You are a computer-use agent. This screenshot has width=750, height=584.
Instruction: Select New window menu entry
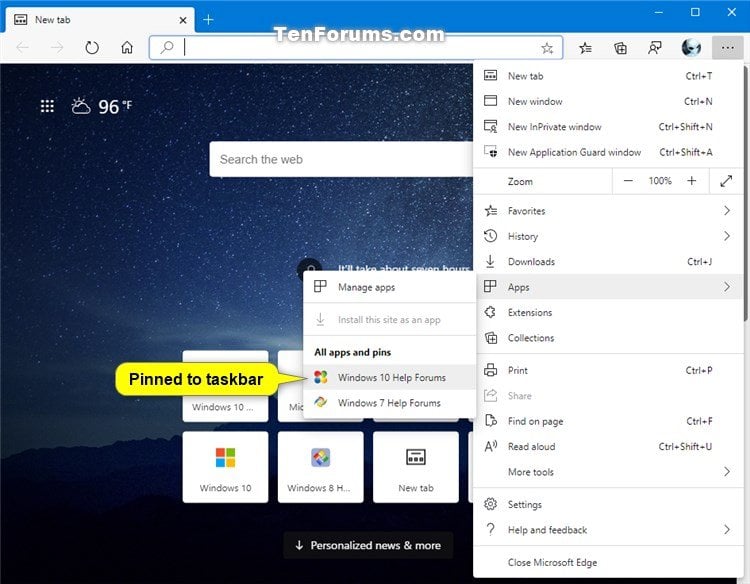607,101
